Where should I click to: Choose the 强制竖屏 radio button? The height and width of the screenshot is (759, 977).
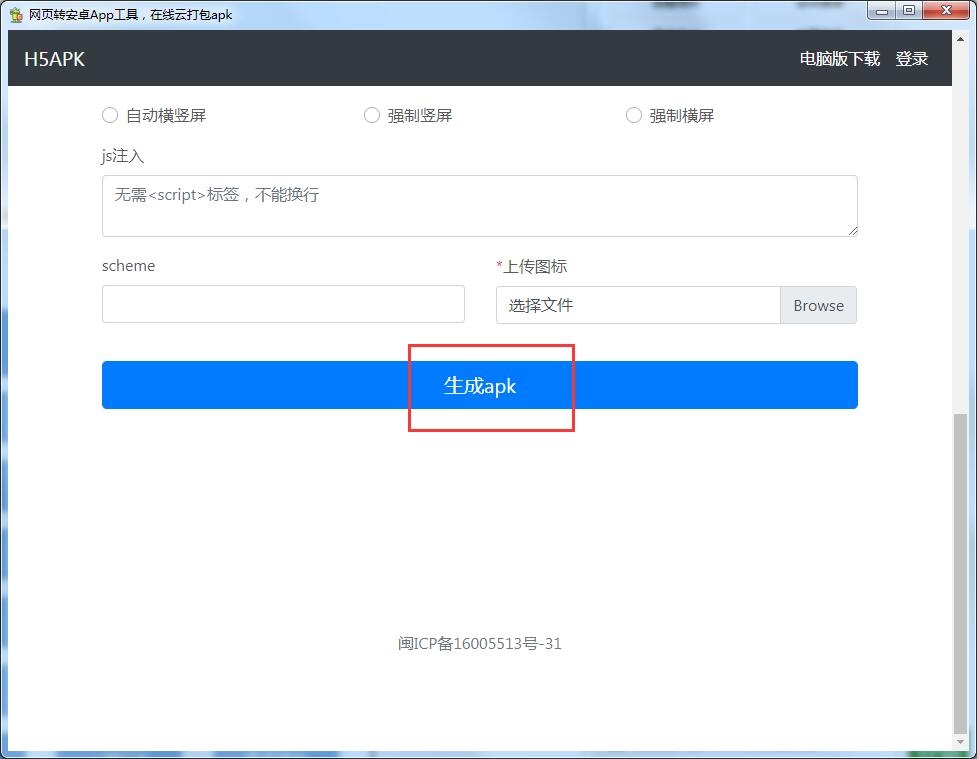[372, 115]
